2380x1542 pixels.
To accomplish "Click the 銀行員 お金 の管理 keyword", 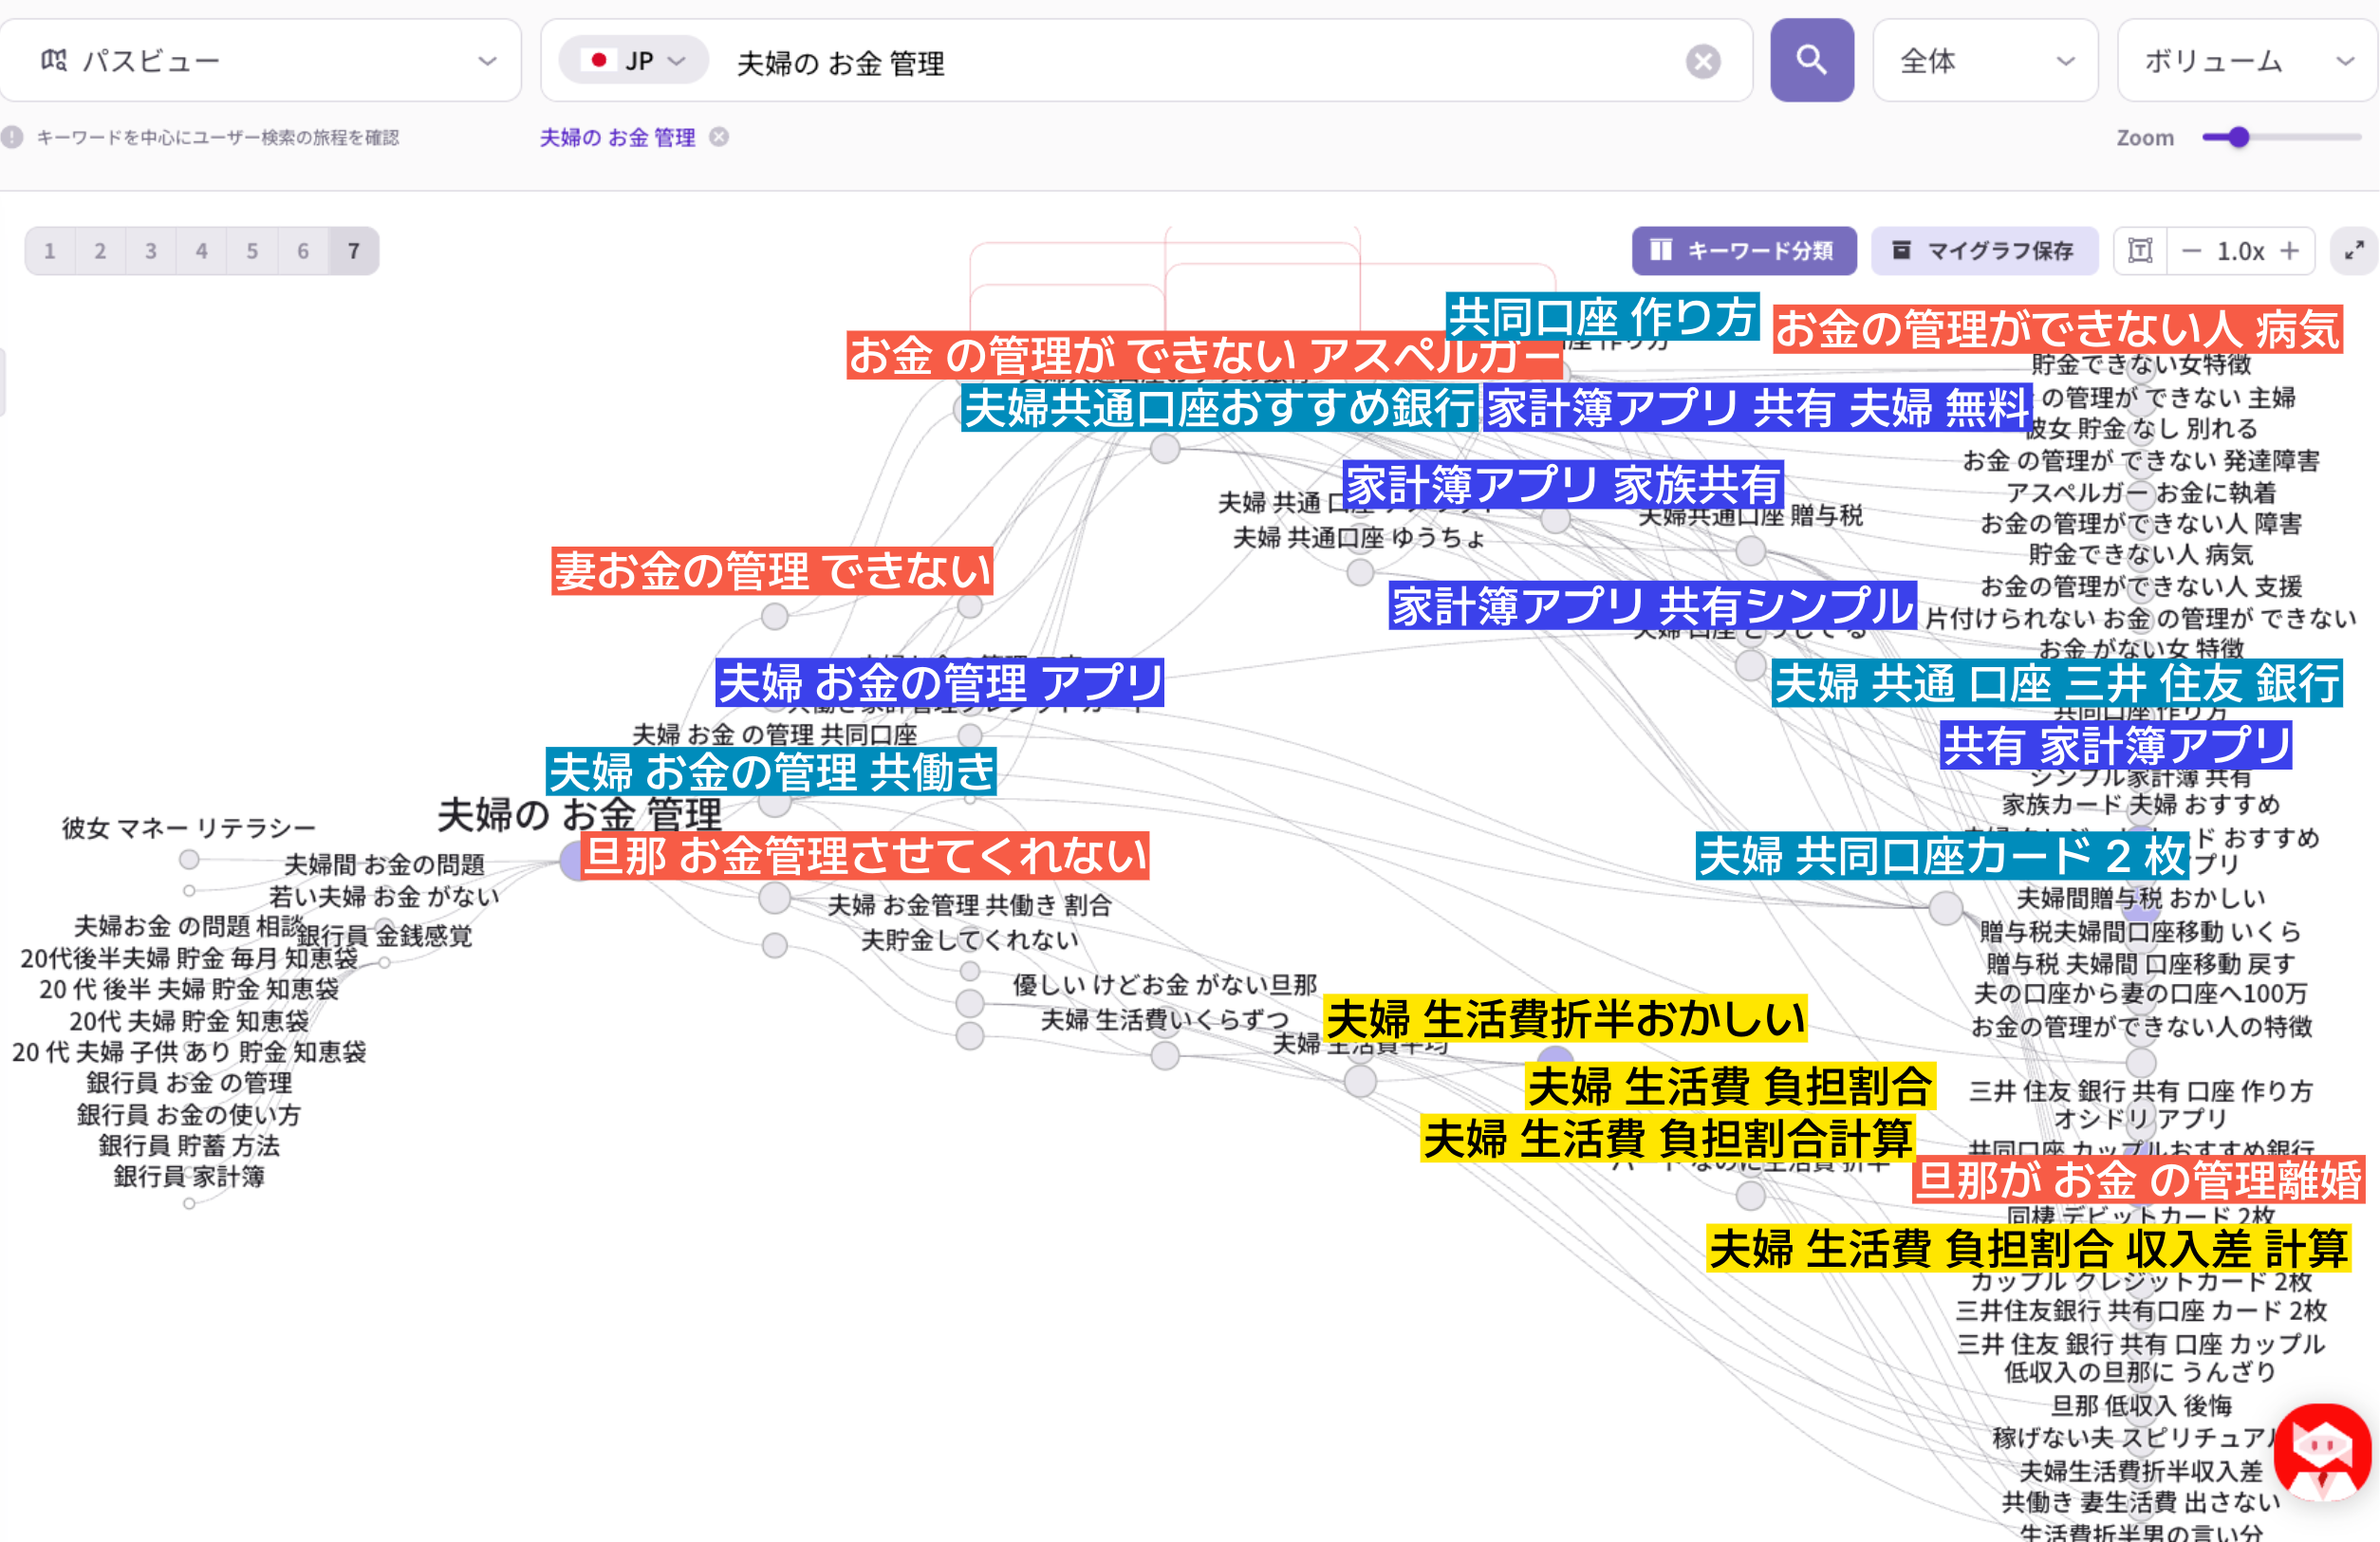I will (x=189, y=1082).
